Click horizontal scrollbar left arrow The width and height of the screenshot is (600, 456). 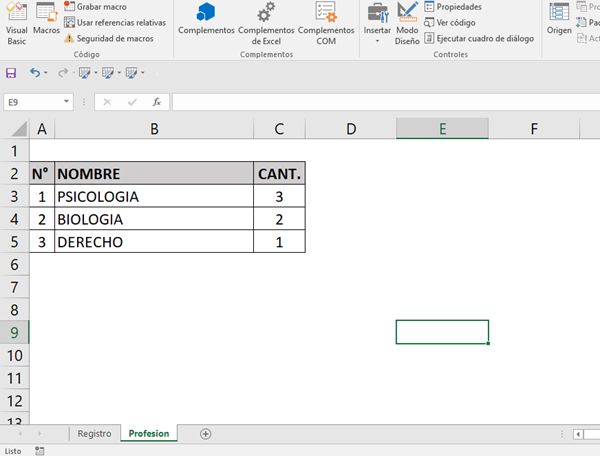pyautogui.click(x=578, y=434)
